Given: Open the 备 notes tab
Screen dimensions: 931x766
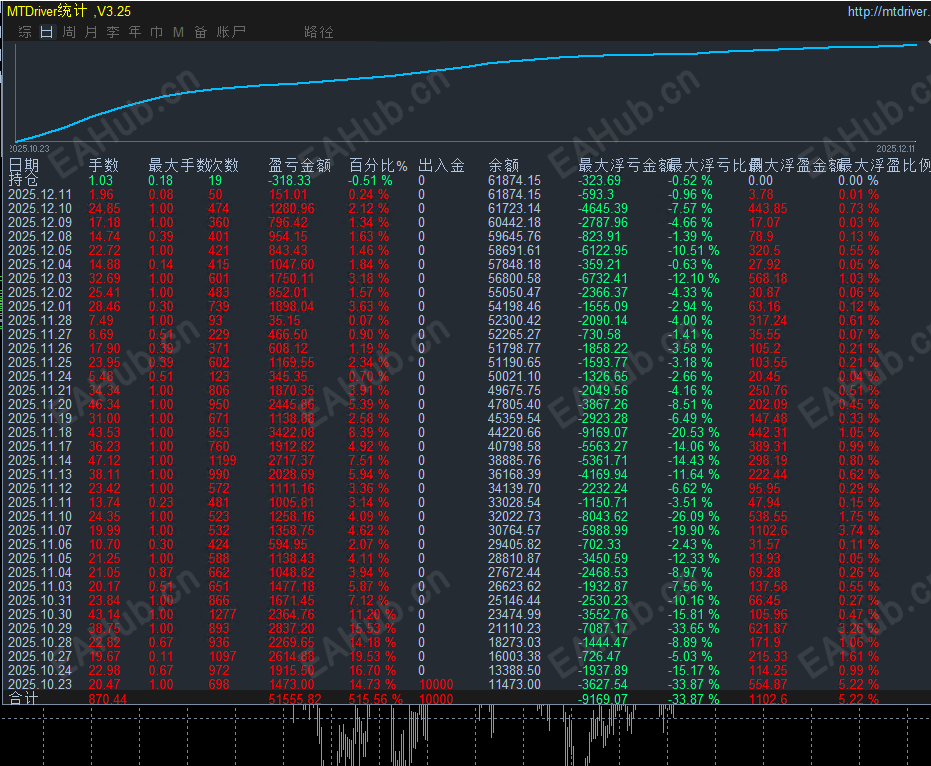Looking at the screenshot, I should 201,32.
